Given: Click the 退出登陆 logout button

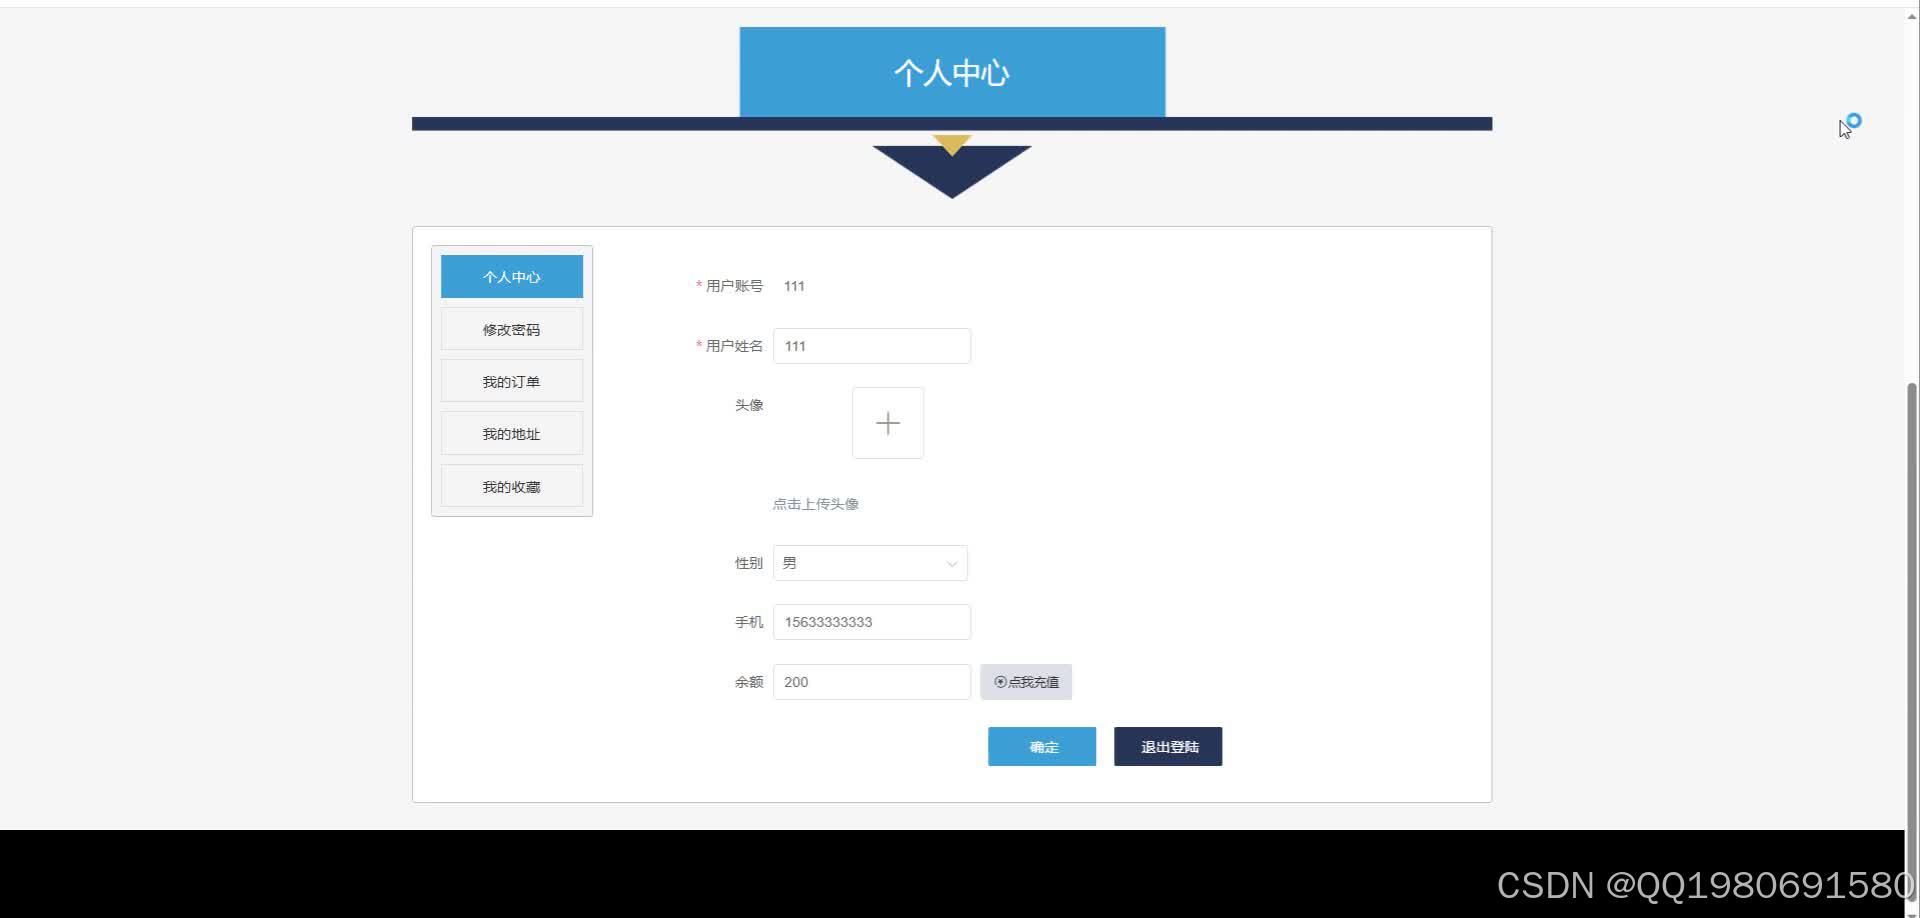Looking at the screenshot, I should coord(1168,747).
